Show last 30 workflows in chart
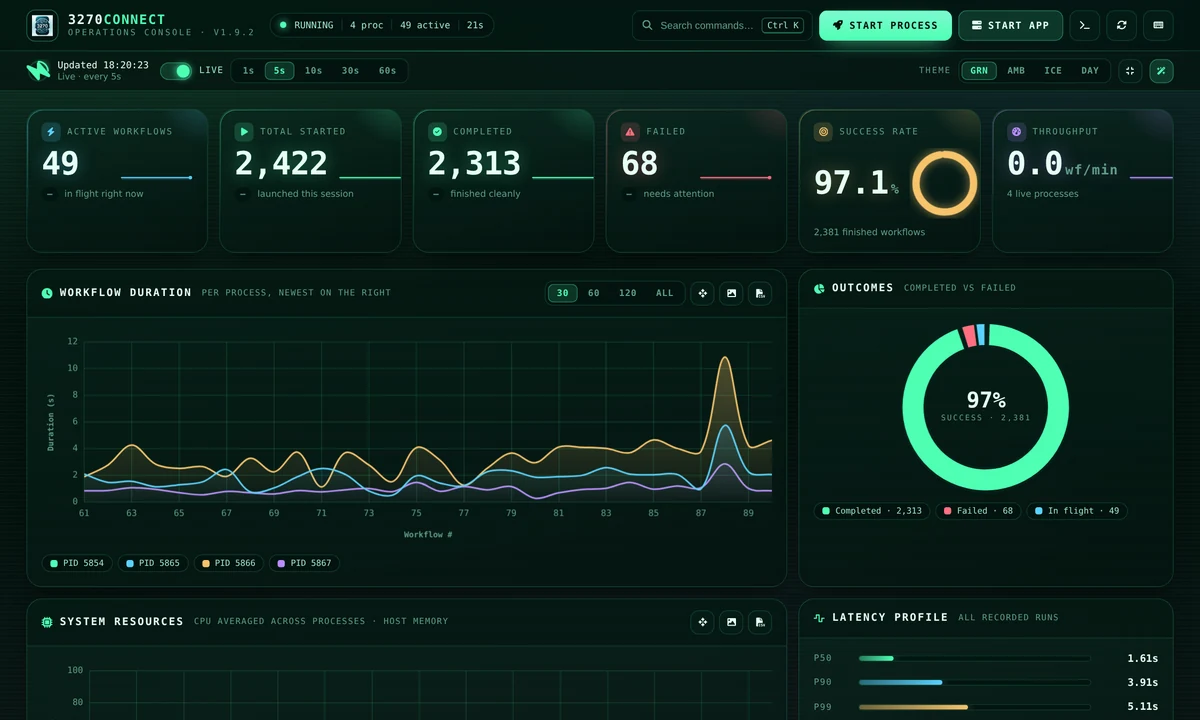This screenshot has width=1200, height=720. [563, 293]
